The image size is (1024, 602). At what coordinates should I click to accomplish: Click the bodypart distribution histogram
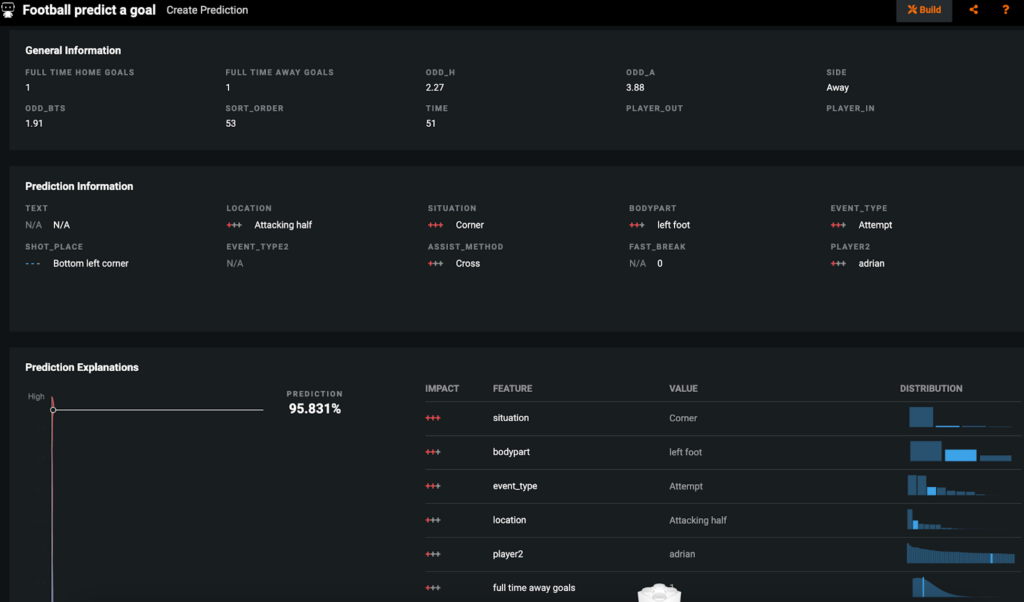coord(960,451)
